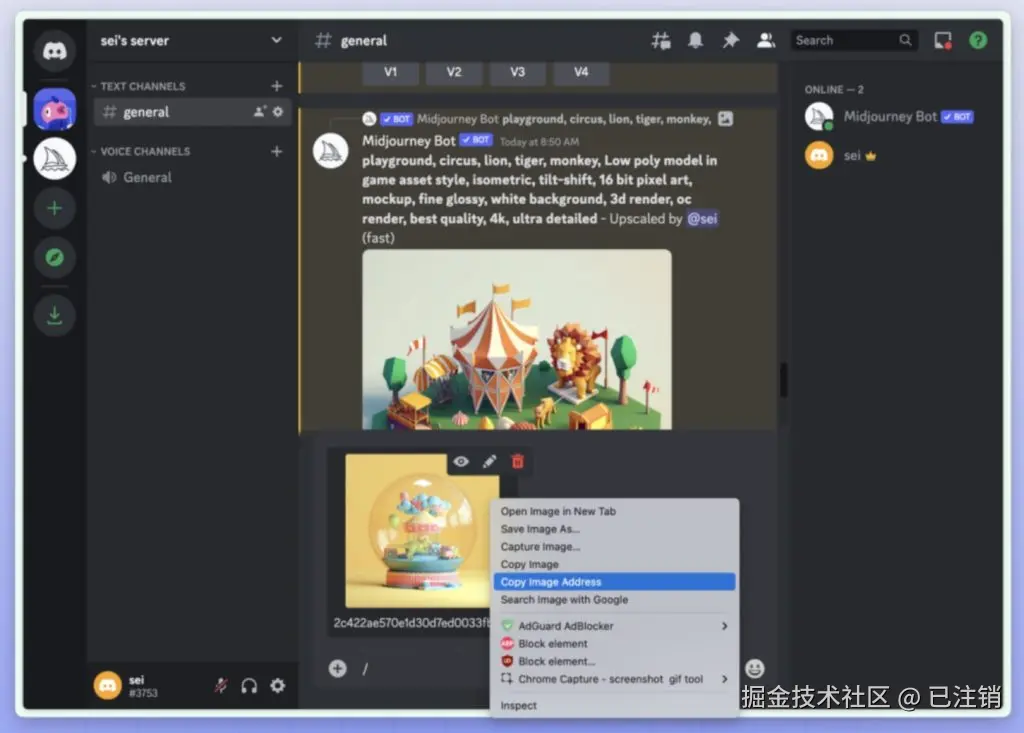Click the chat scrollbar thumb
Viewport: 1024px width, 733px height.
point(783,380)
